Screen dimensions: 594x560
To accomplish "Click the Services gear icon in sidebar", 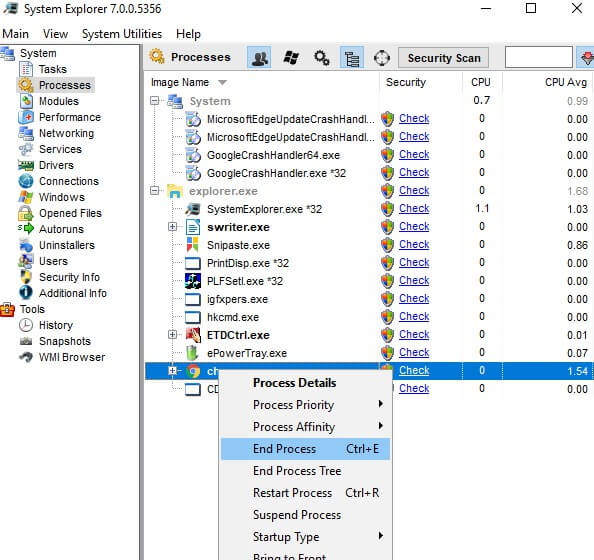I will (26, 149).
